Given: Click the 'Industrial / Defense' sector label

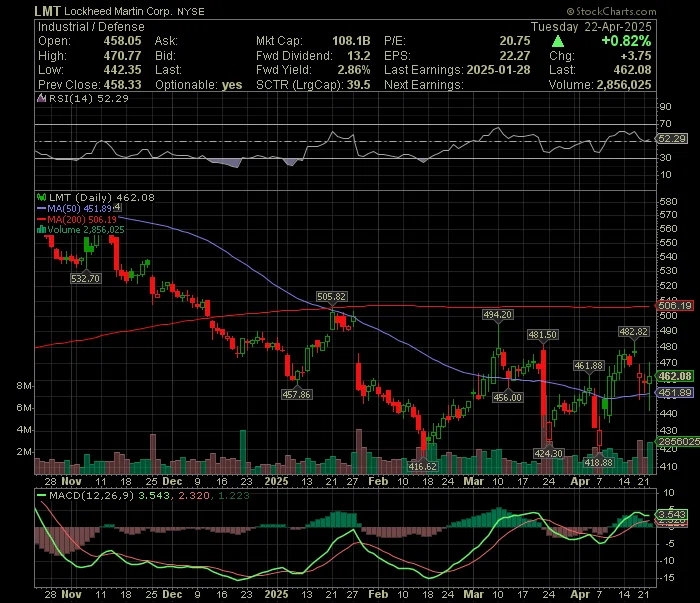Looking at the screenshot, I should point(91,27).
